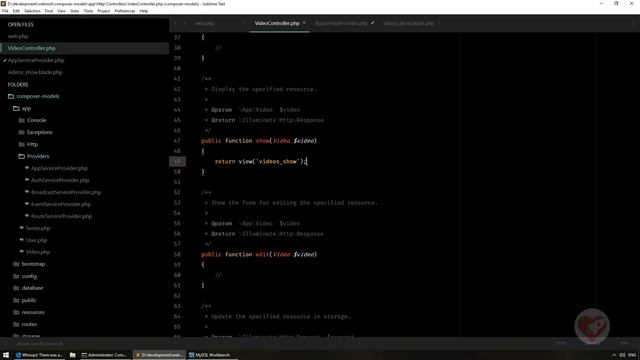The height and width of the screenshot is (360, 640).
Task: Open BroadcastServiceProvider.php in sidebar
Action: point(66,192)
